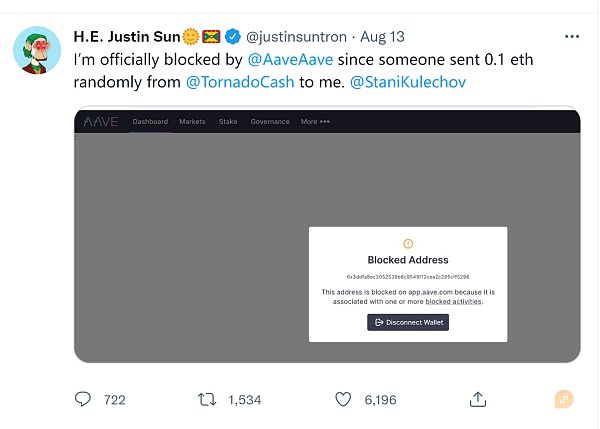Select the Stake tab
Screen dimensions: 600x429
point(227,122)
